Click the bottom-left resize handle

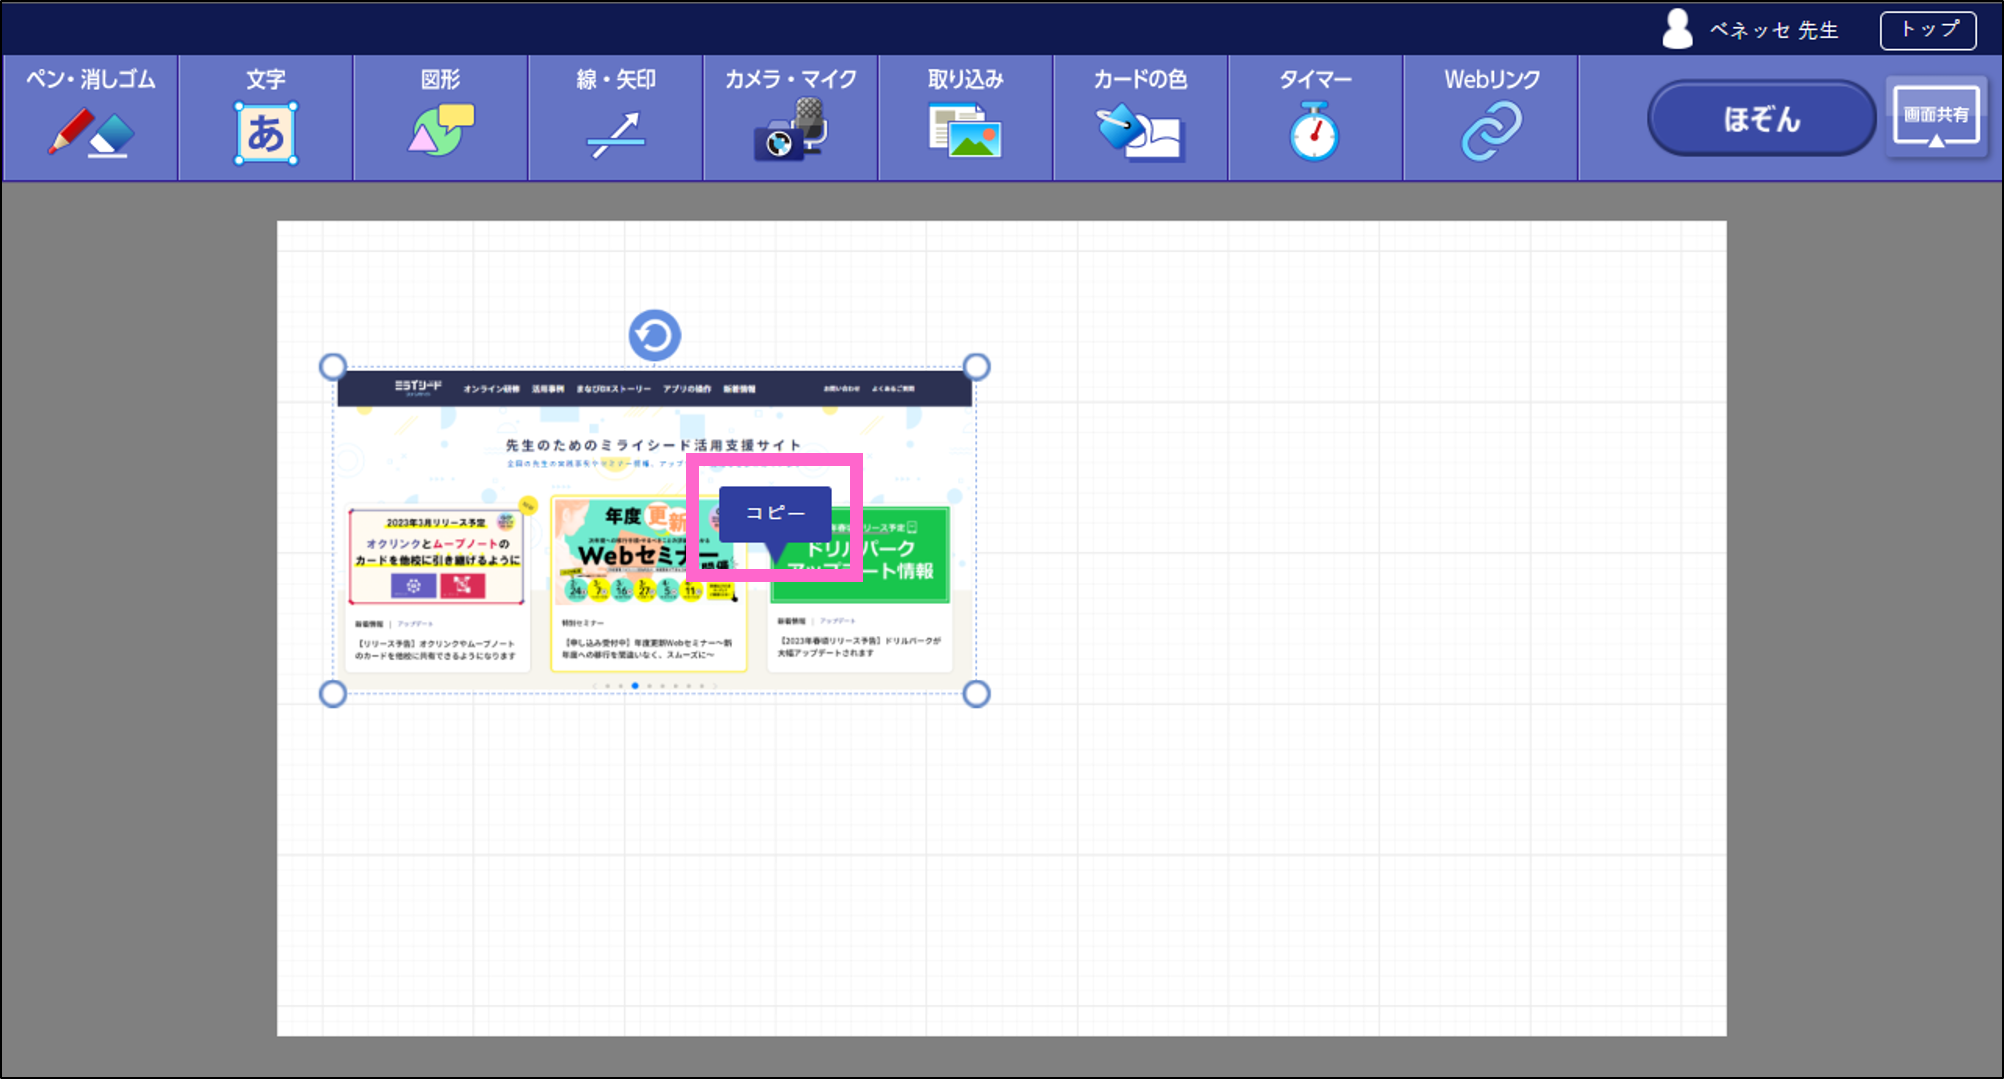pyautogui.click(x=333, y=694)
